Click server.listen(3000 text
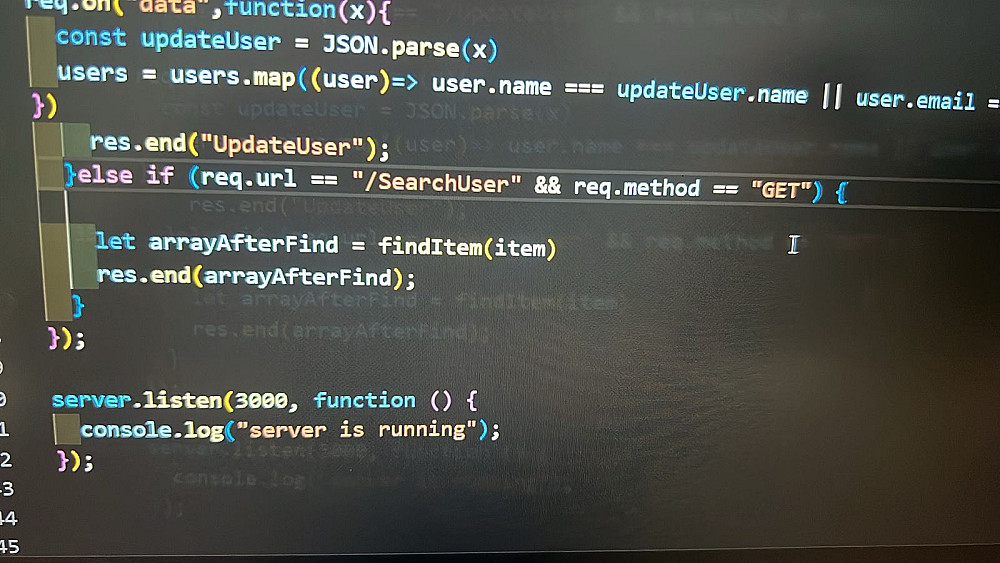Viewport: 1000px width, 563px height. (x=170, y=400)
